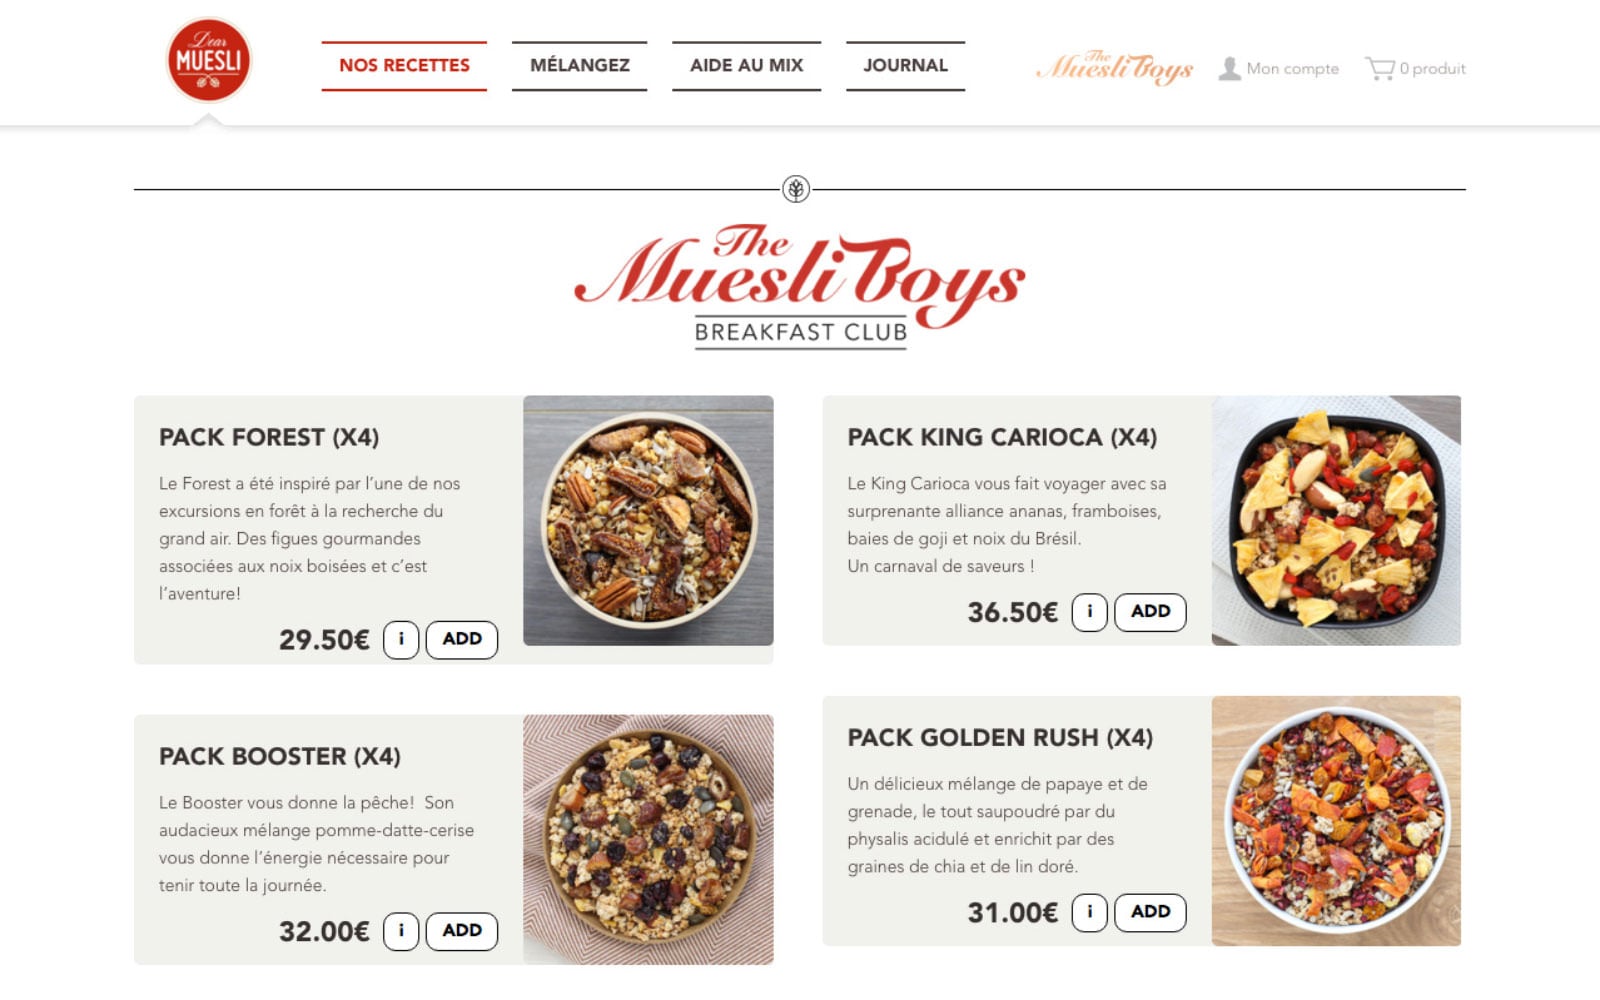Show info for Pack Booster
This screenshot has height=1000, width=1600.
[x=401, y=931]
